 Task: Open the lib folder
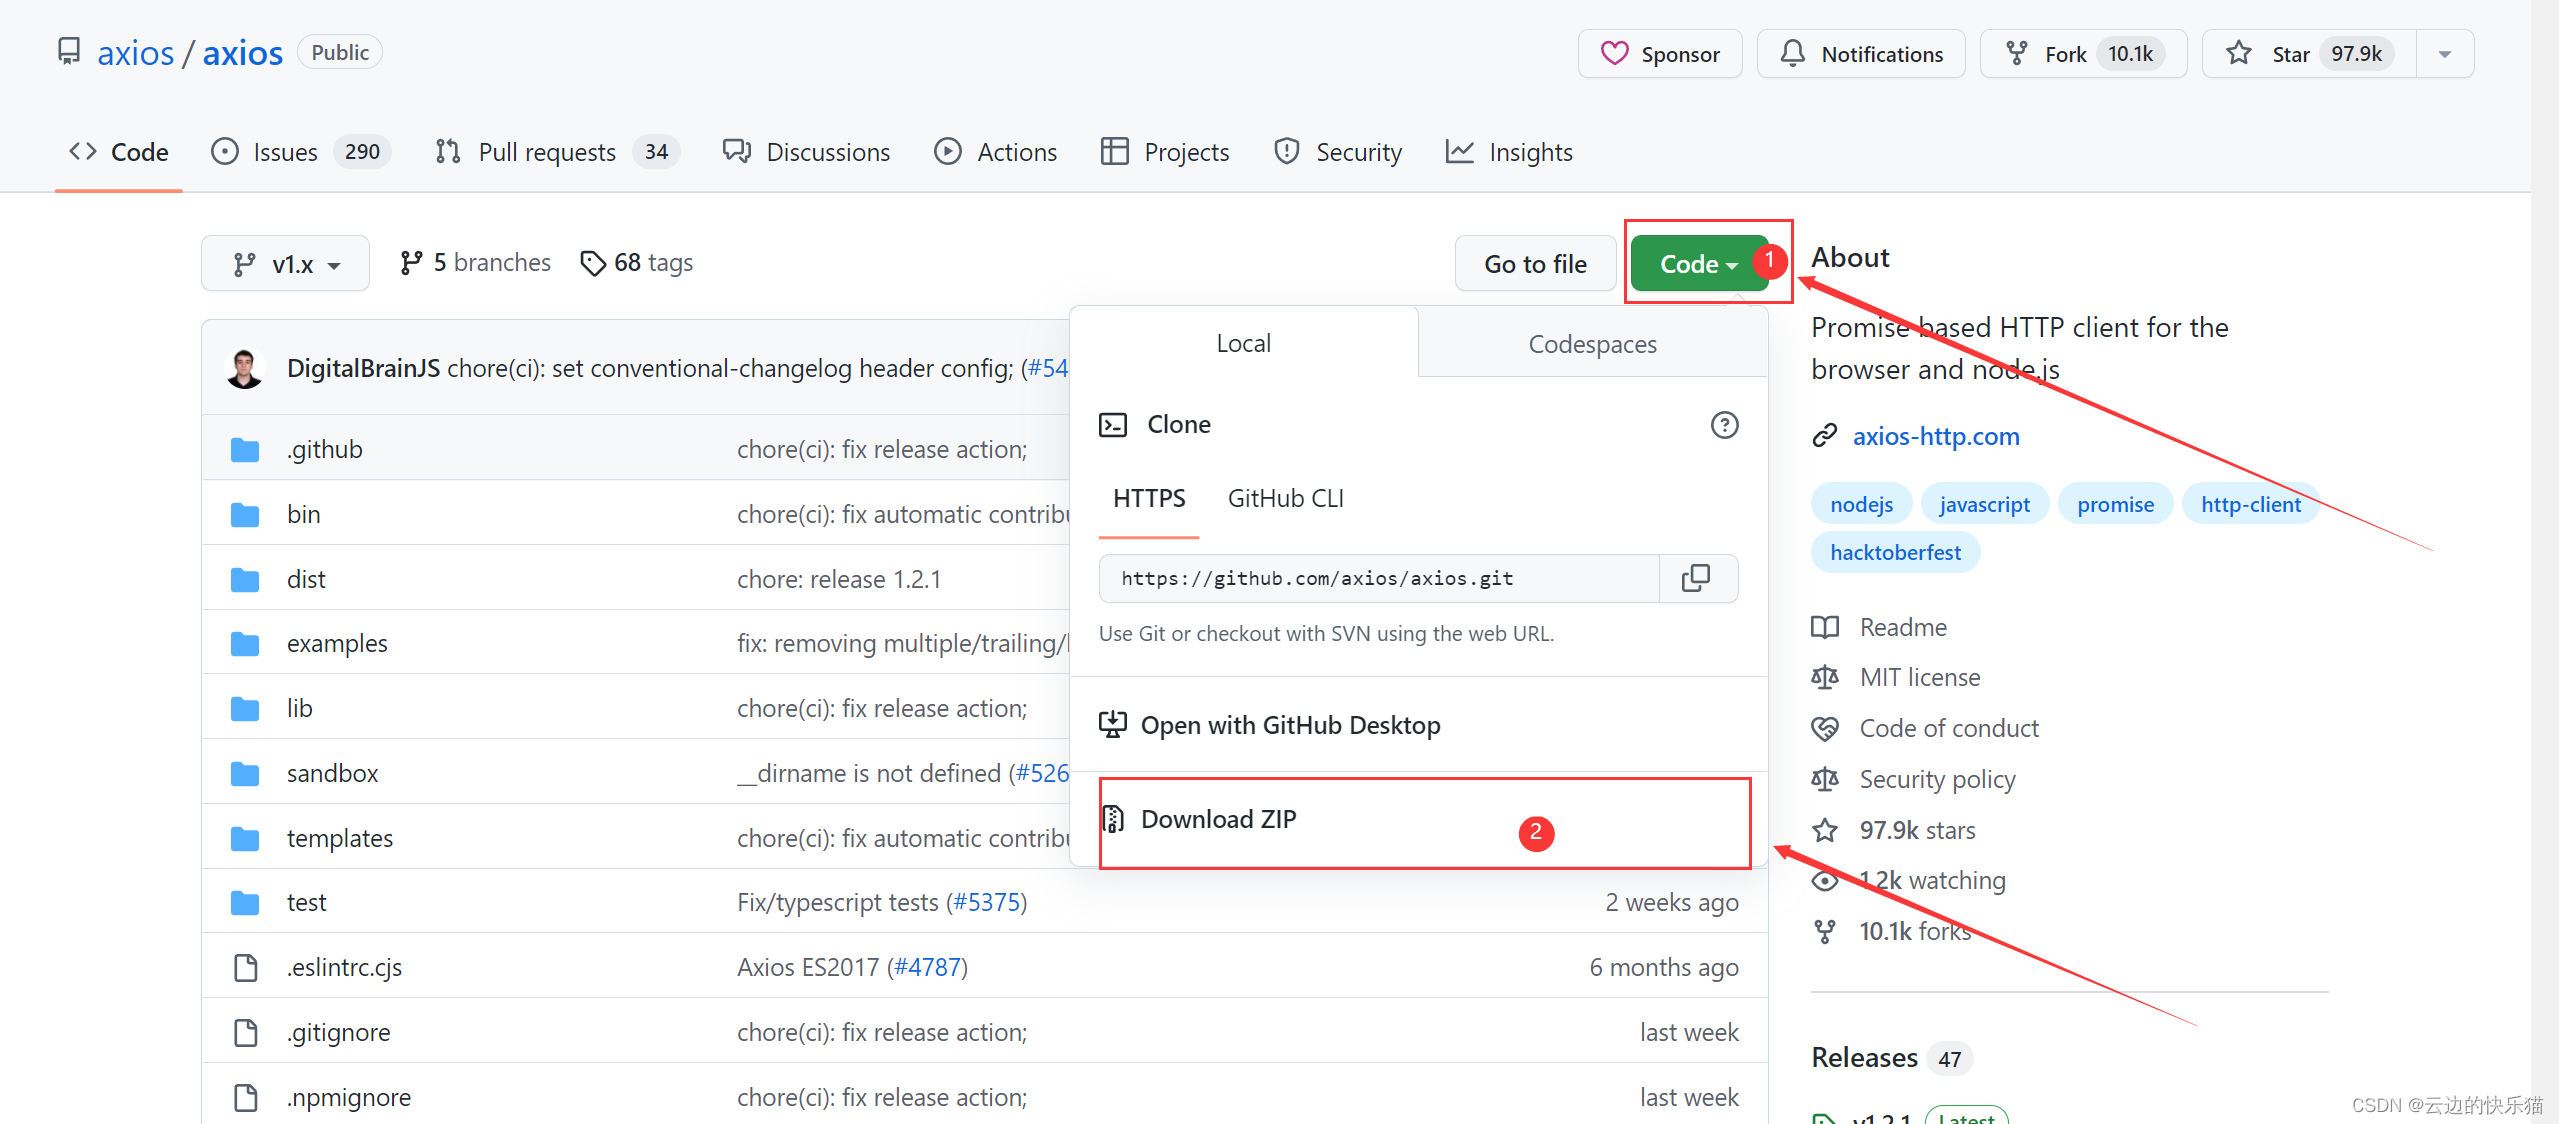coord(300,708)
